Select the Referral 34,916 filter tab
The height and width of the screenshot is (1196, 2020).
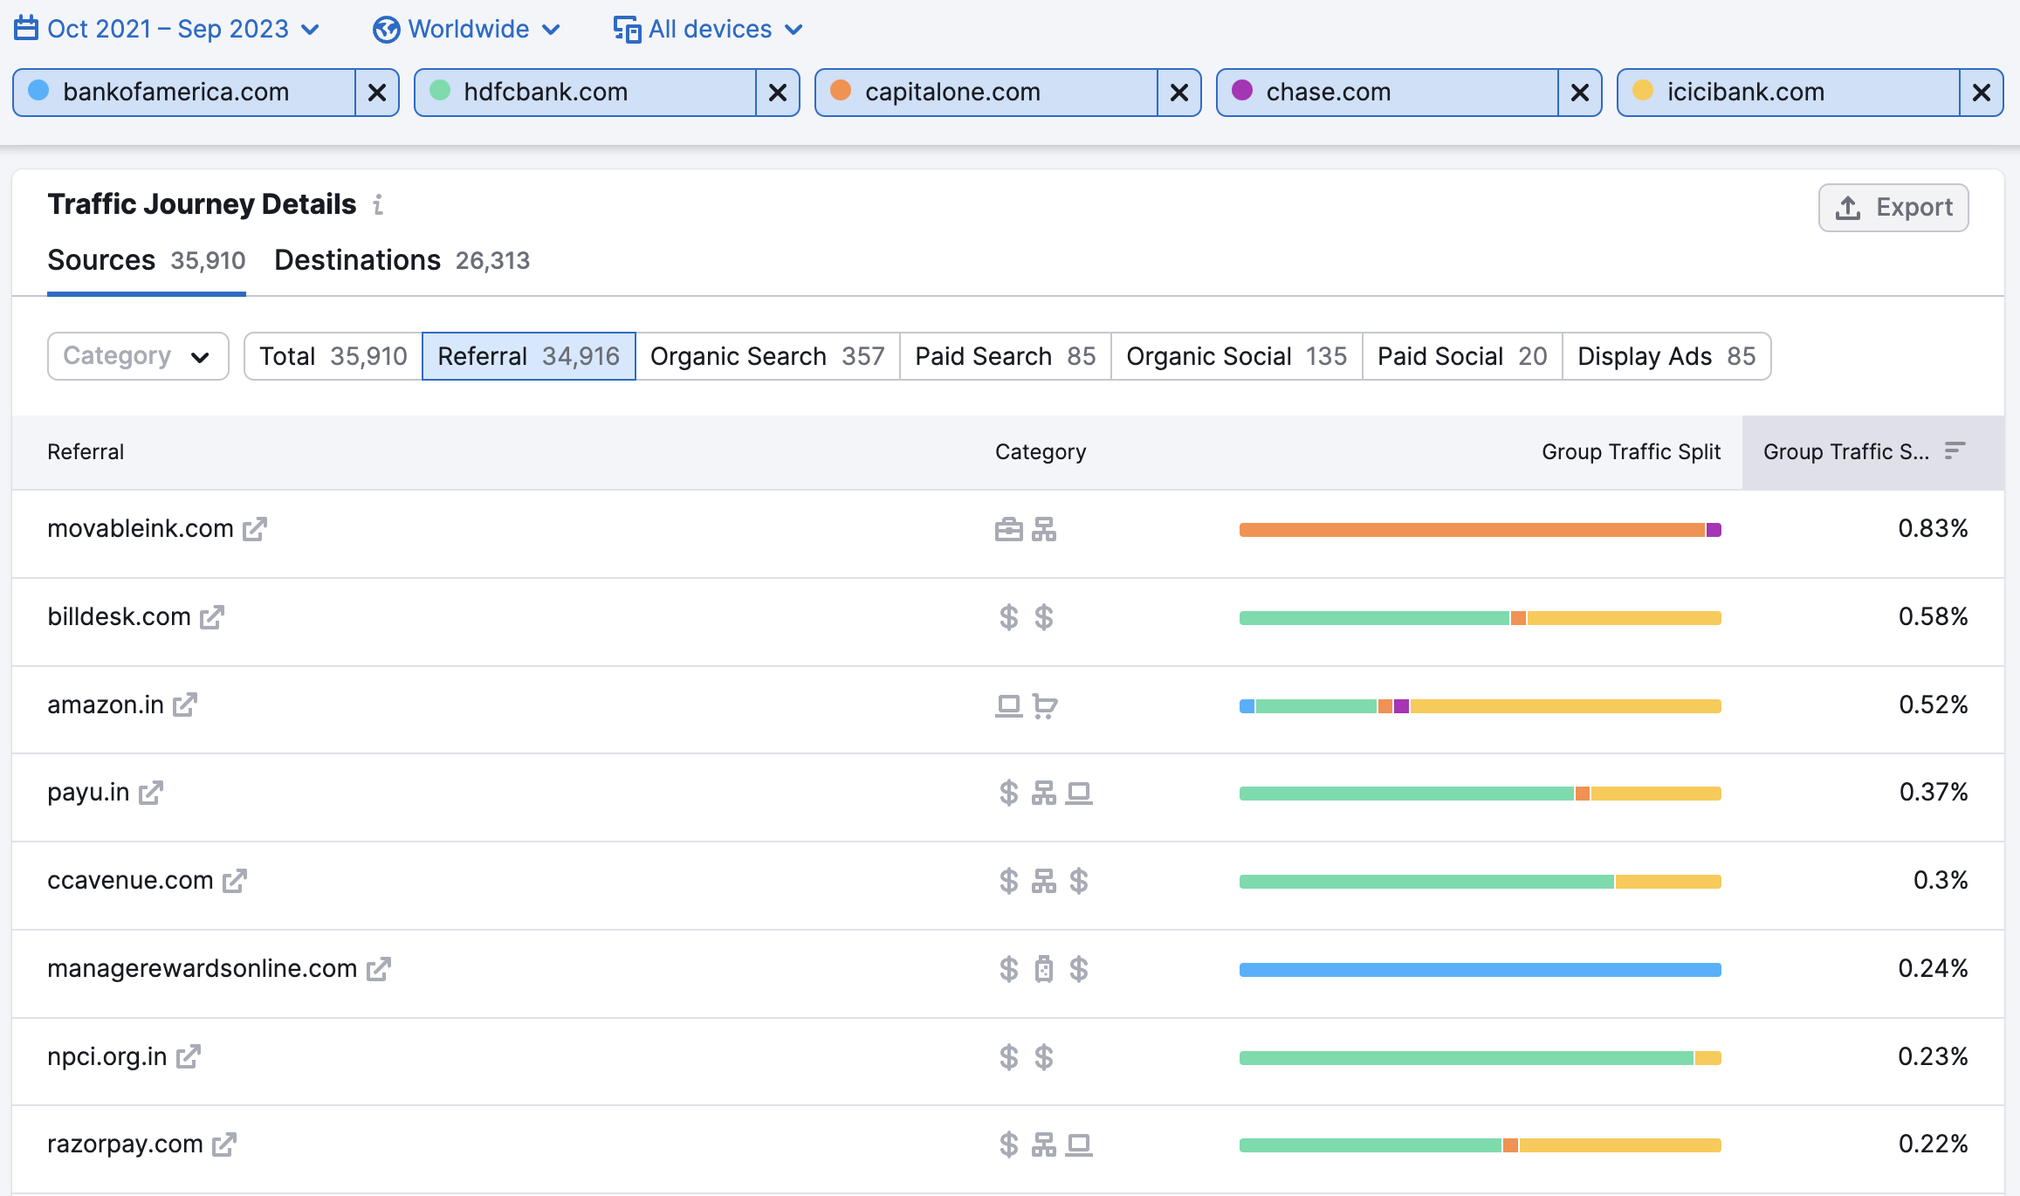pos(527,356)
